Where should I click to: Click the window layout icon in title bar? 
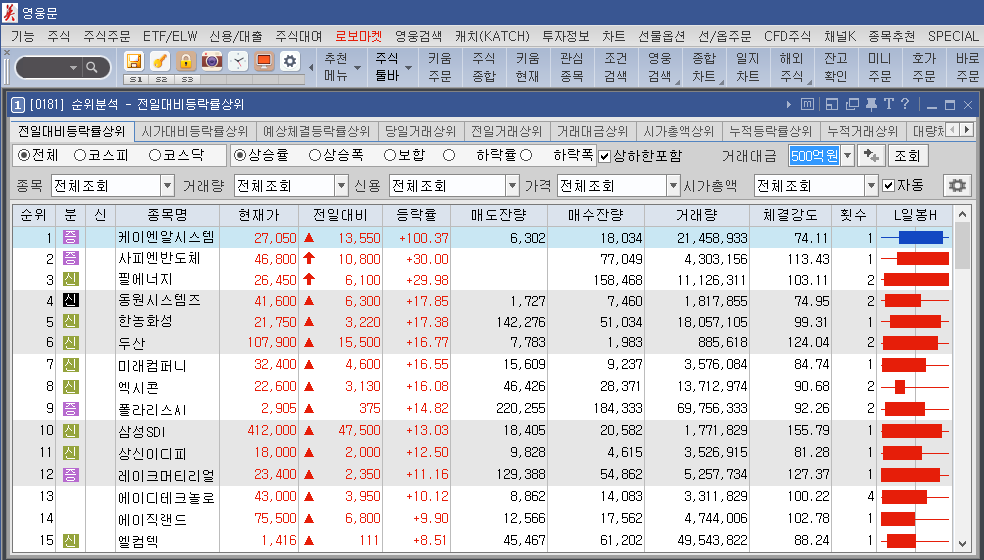[832, 104]
